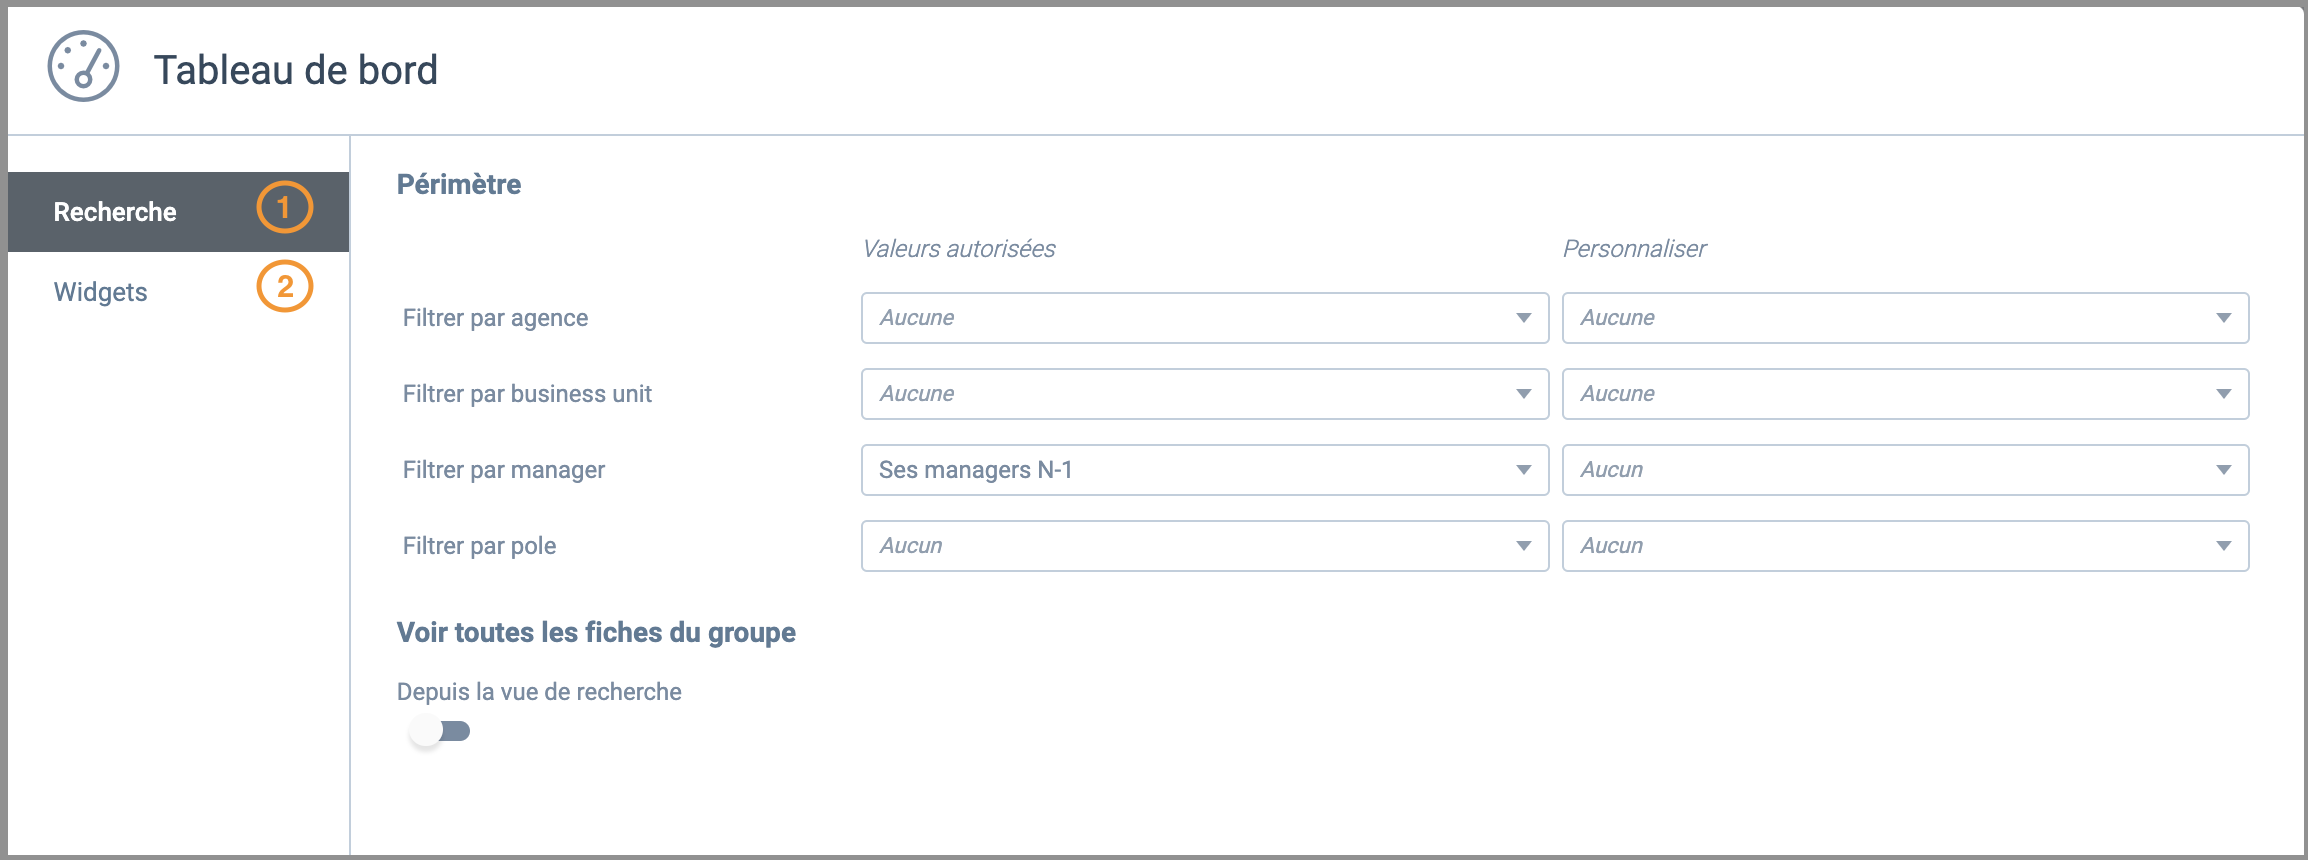Click the 'Périmètre' heading
Image resolution: width=2308 pixels, height=860 pixels.
point(459,184)
